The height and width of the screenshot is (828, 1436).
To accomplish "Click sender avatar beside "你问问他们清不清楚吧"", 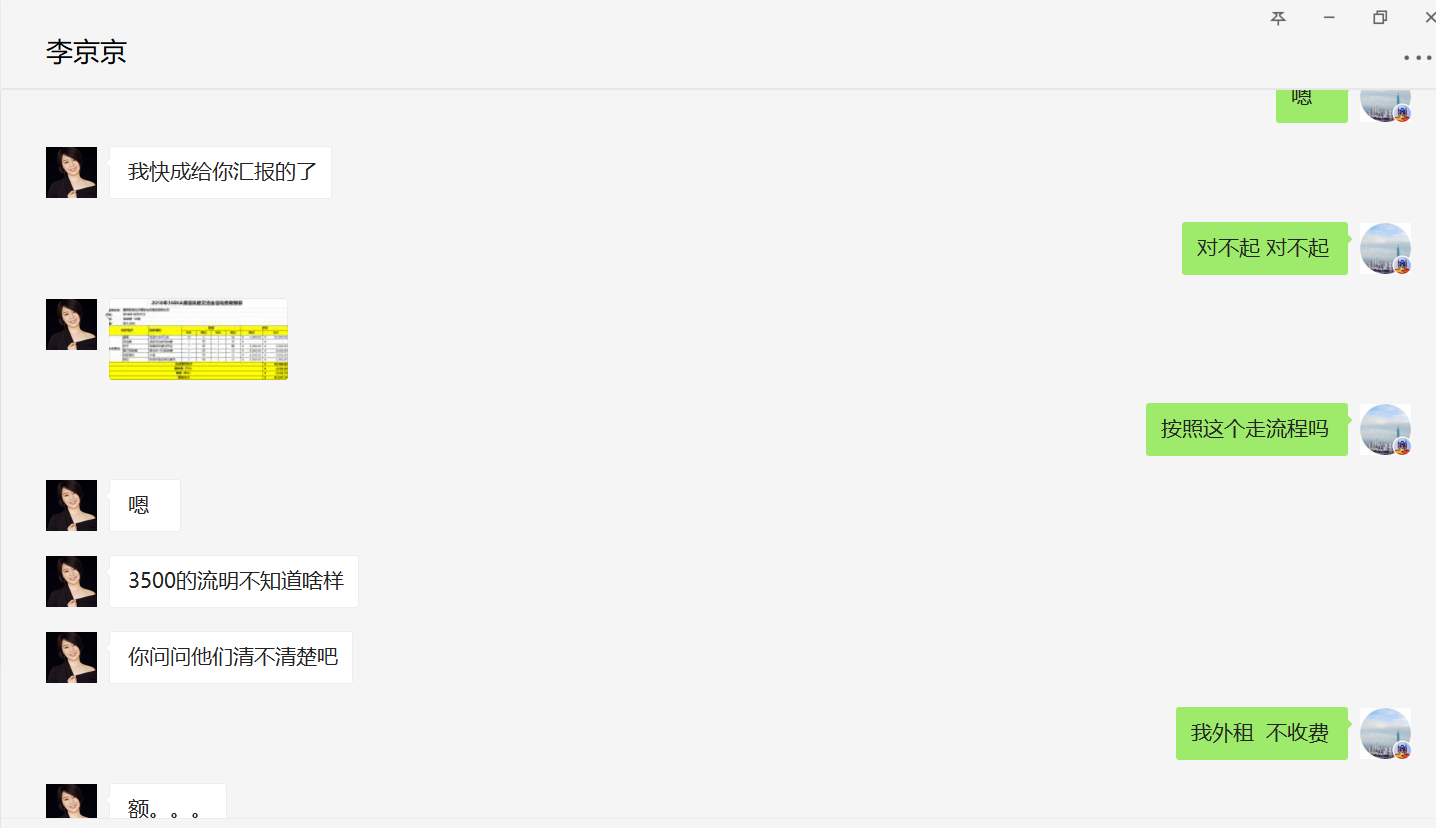I will (71, 657).
